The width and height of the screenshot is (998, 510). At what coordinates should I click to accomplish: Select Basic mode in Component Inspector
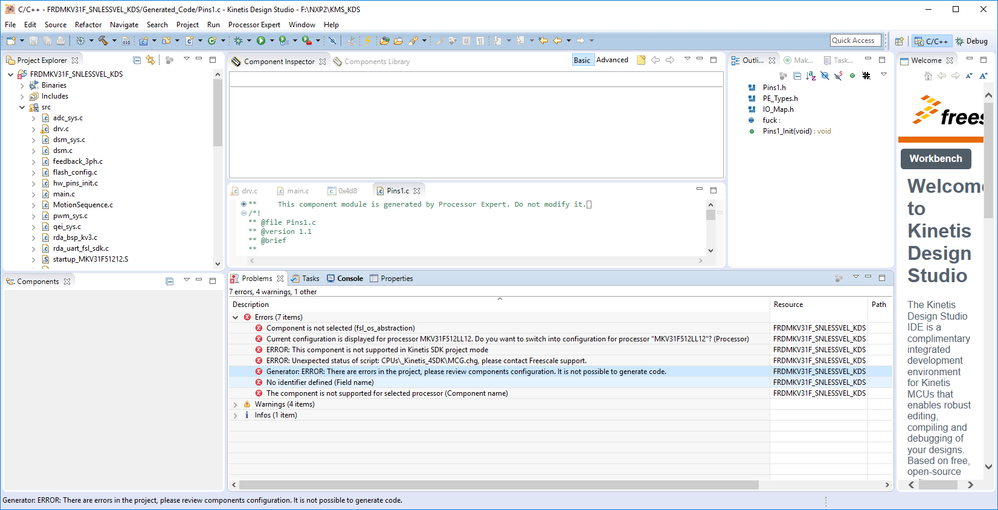pyautogui.click(x=582, y=60)
